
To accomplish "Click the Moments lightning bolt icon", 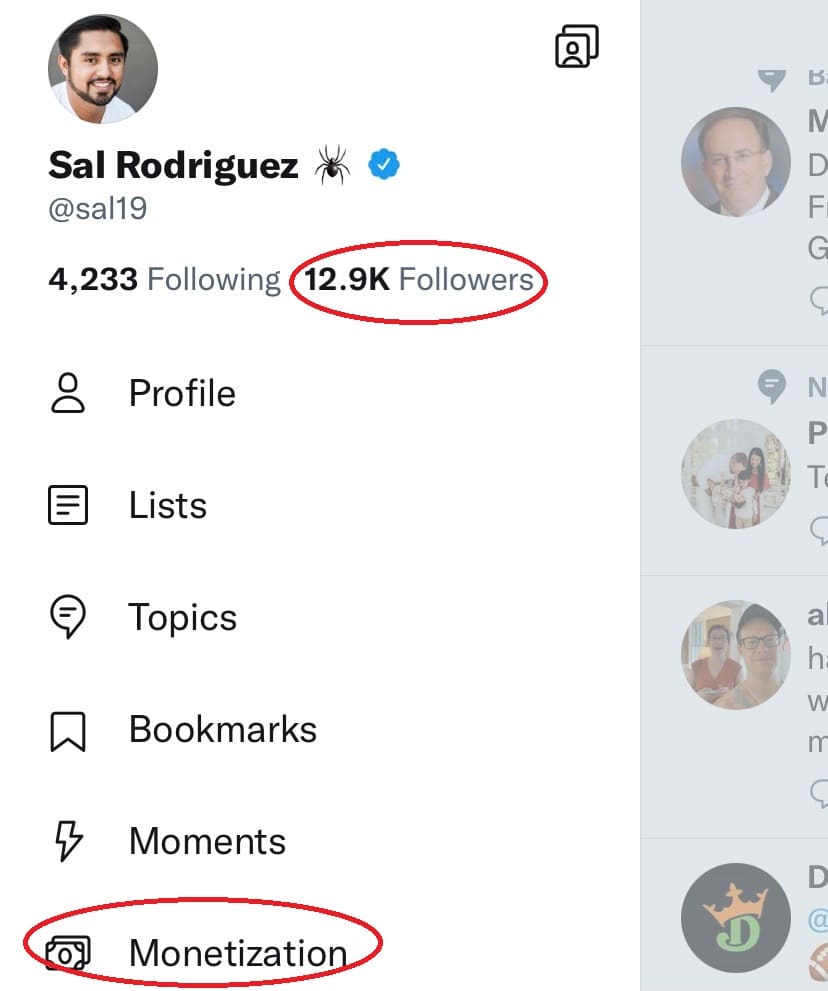I will 68,842.
